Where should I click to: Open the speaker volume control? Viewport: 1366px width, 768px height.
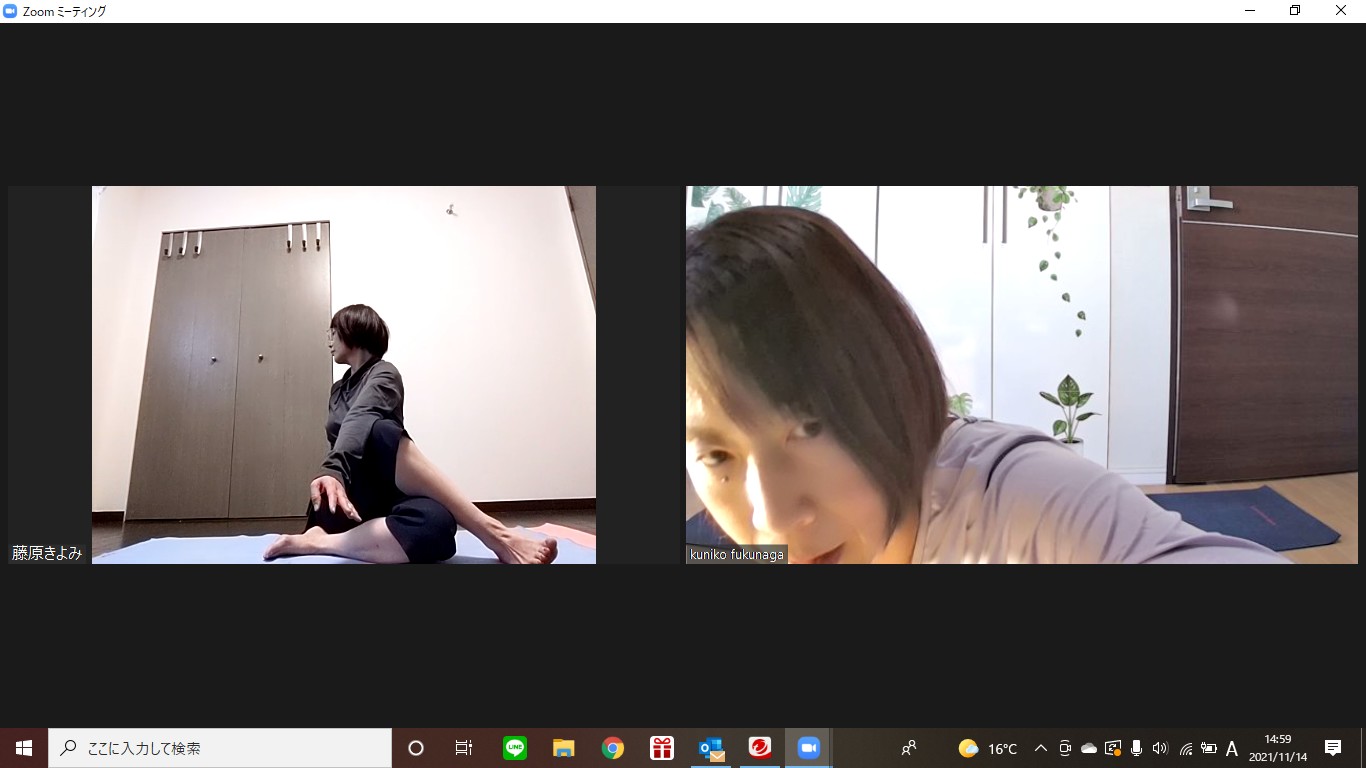coord(1160,748)
